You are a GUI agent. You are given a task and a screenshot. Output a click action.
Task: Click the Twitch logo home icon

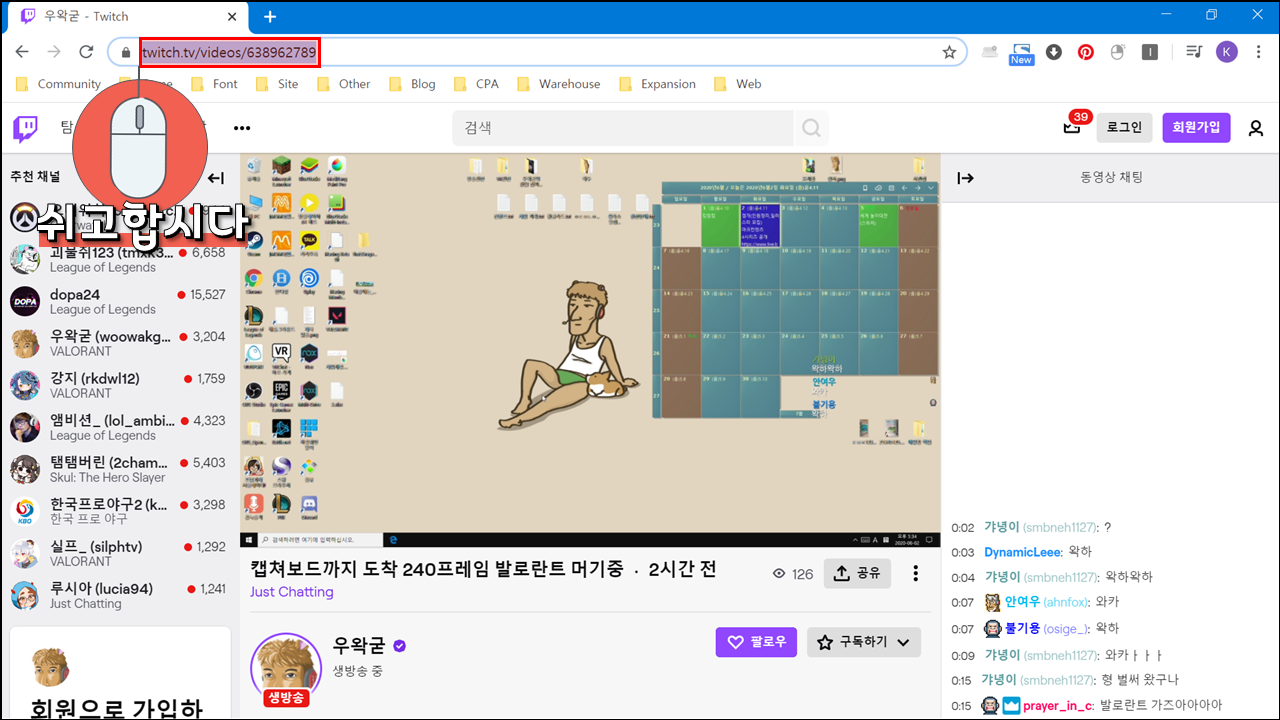[25, 128]
